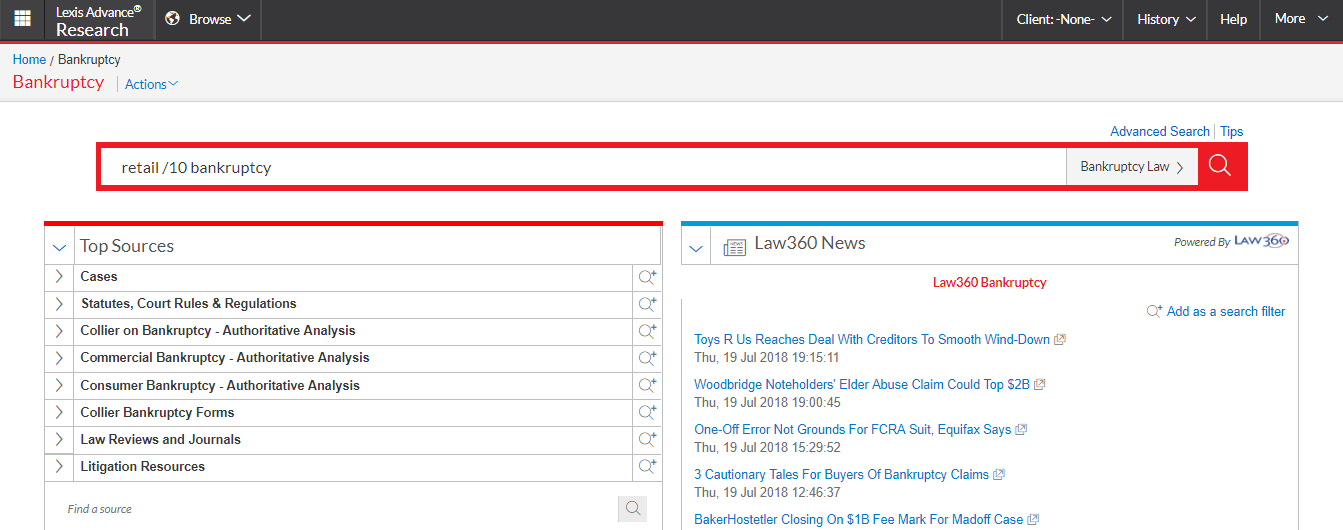1343x530 pixels.
Task: Click external link icon beside BakerHostetler headline
Action: 1034,520
